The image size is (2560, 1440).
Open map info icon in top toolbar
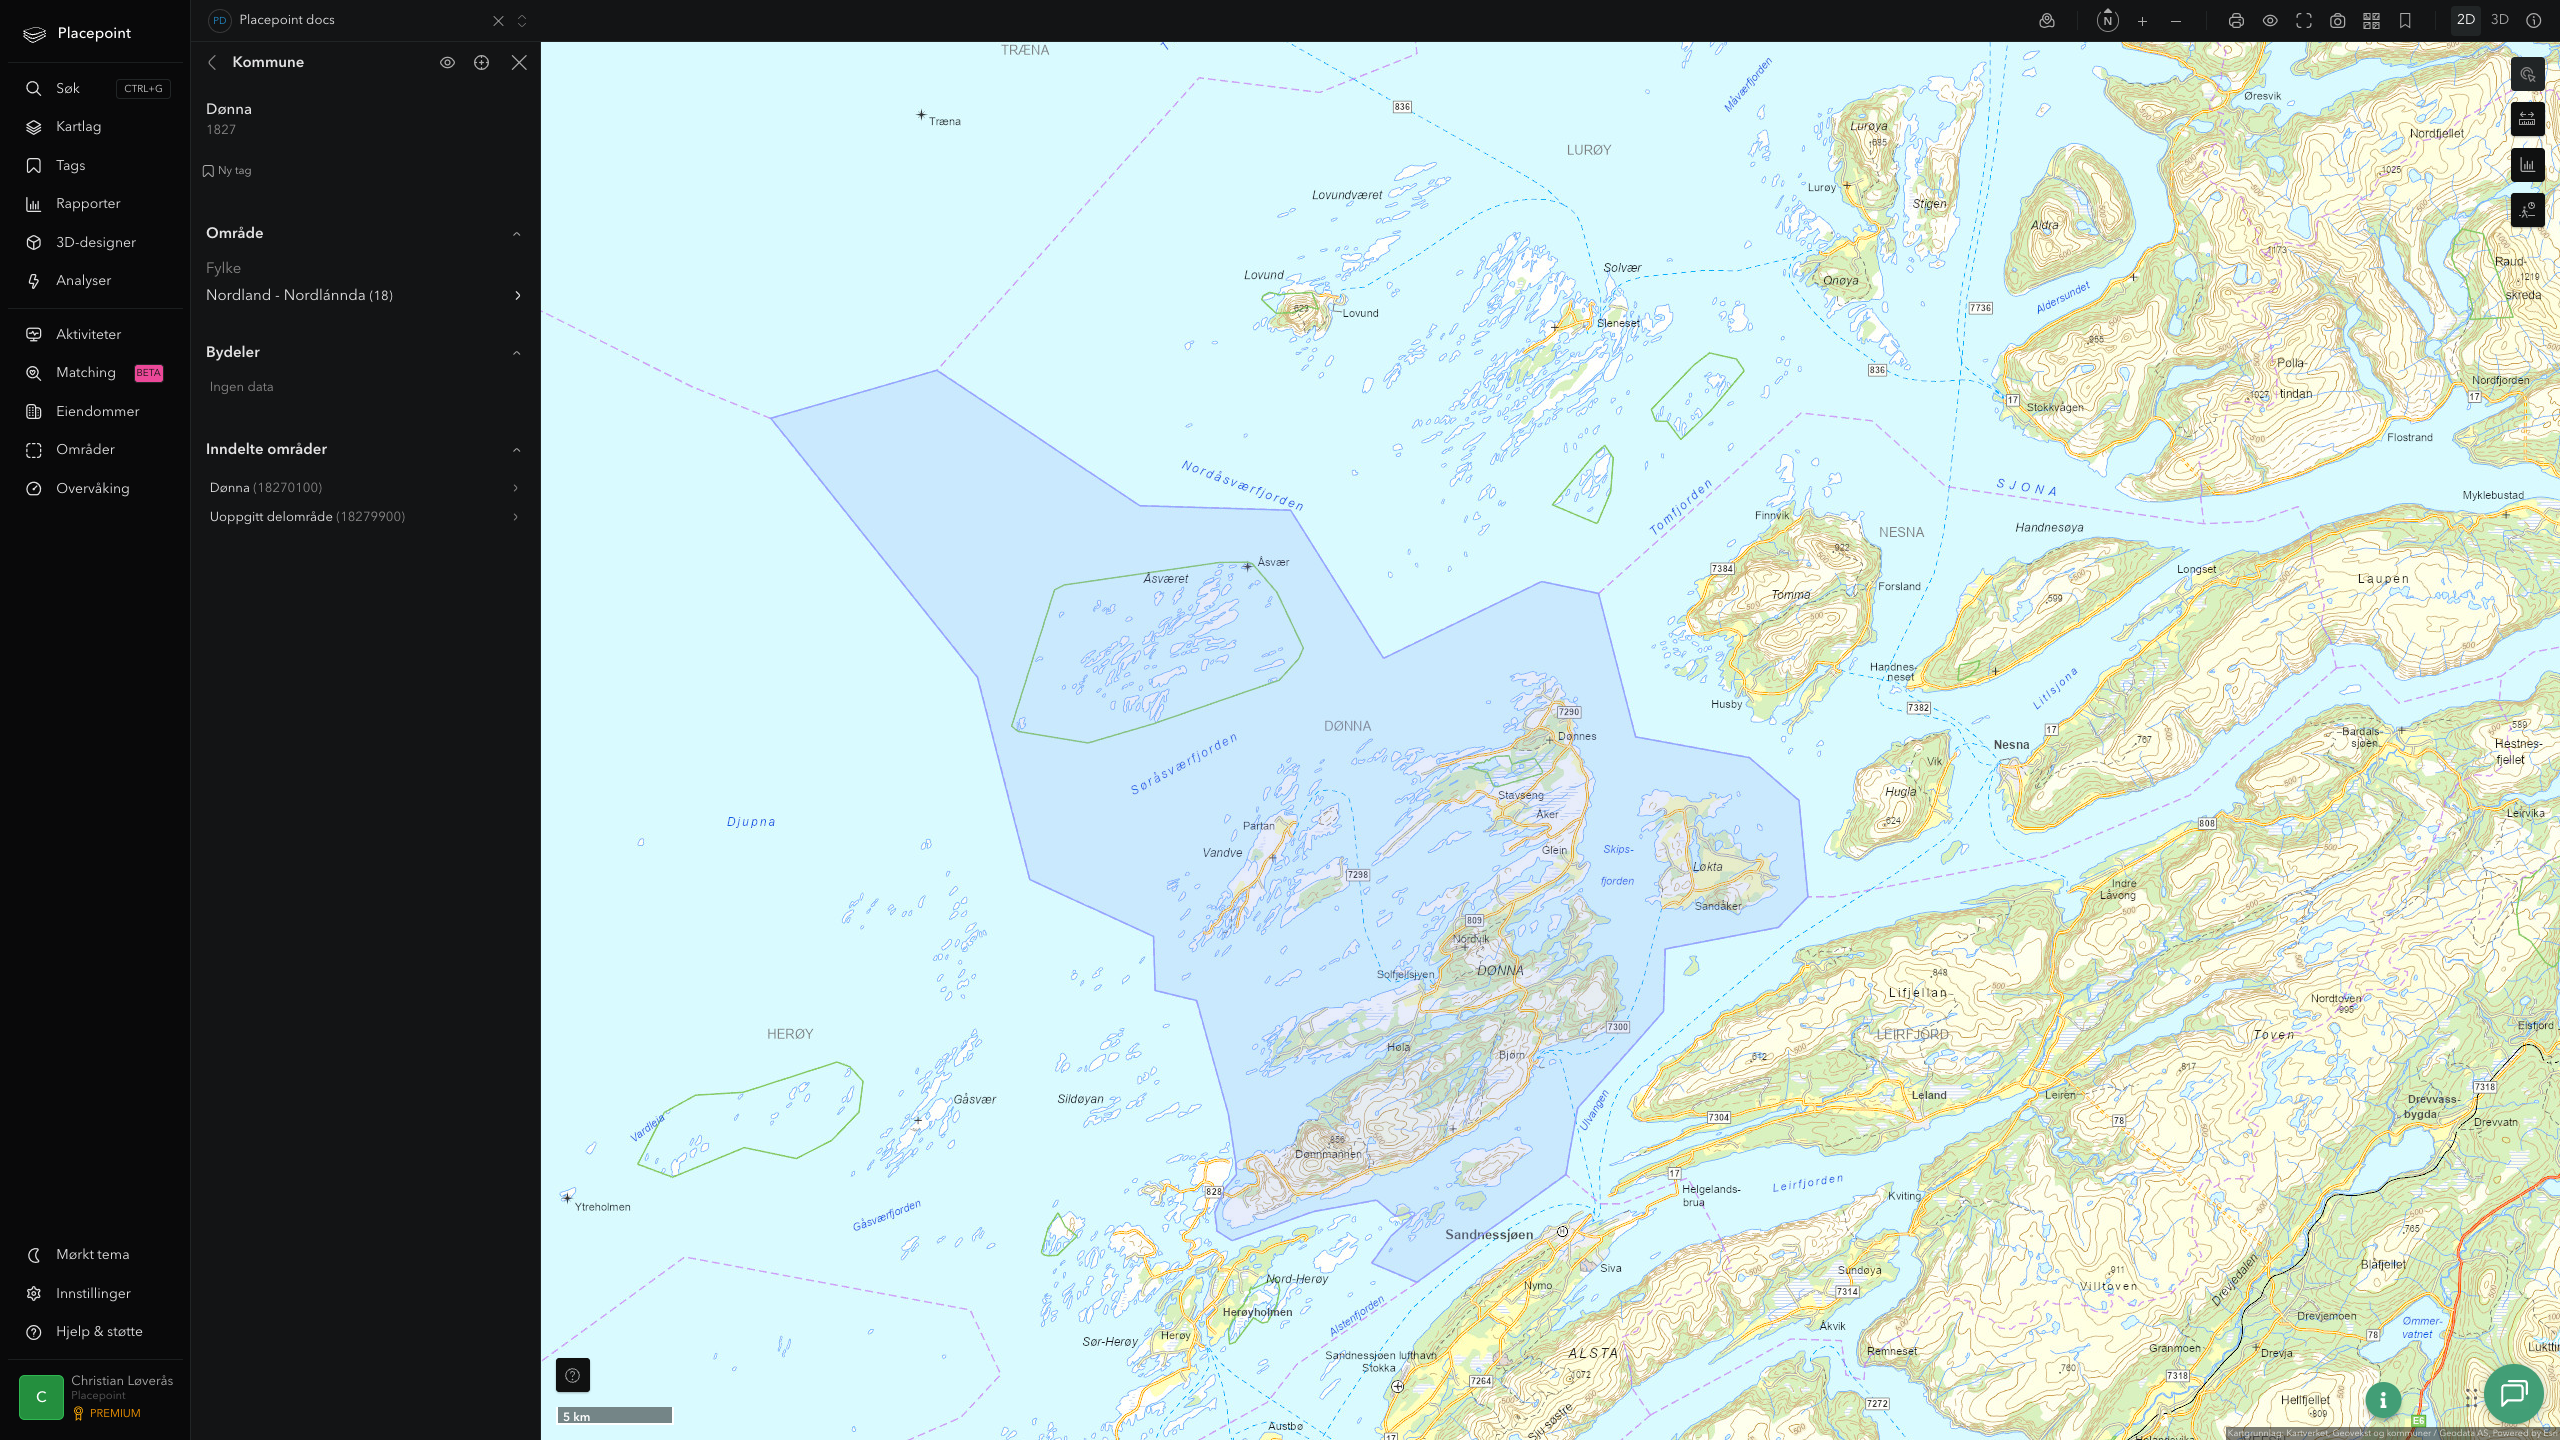tap(2533, 21)
